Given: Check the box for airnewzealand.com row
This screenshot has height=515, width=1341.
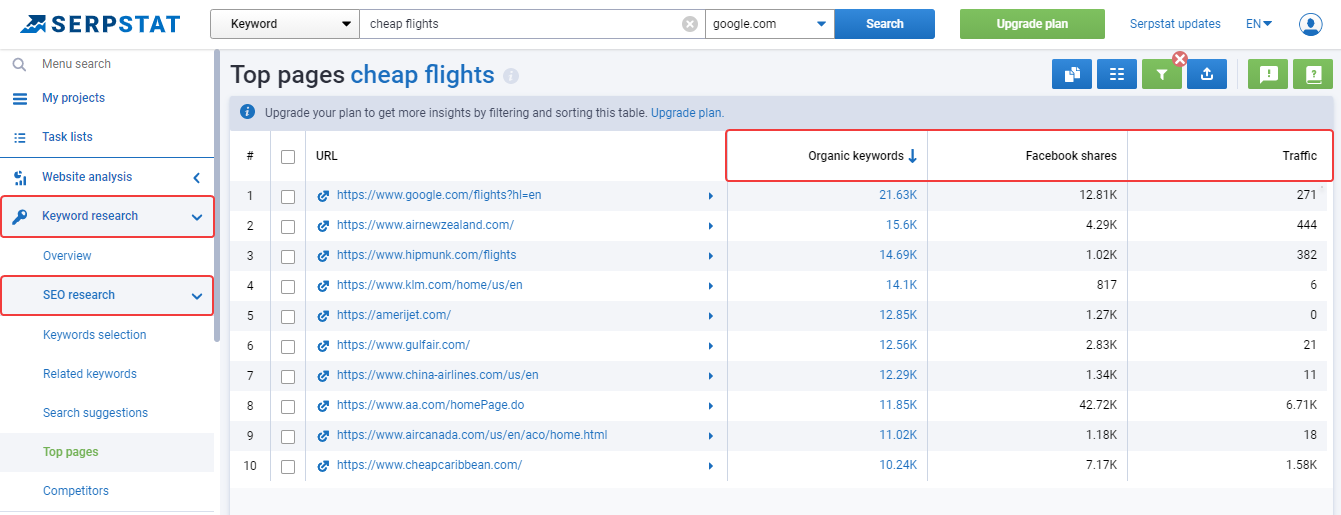Looking at the screenshot, I should click(x=288, y=226).
